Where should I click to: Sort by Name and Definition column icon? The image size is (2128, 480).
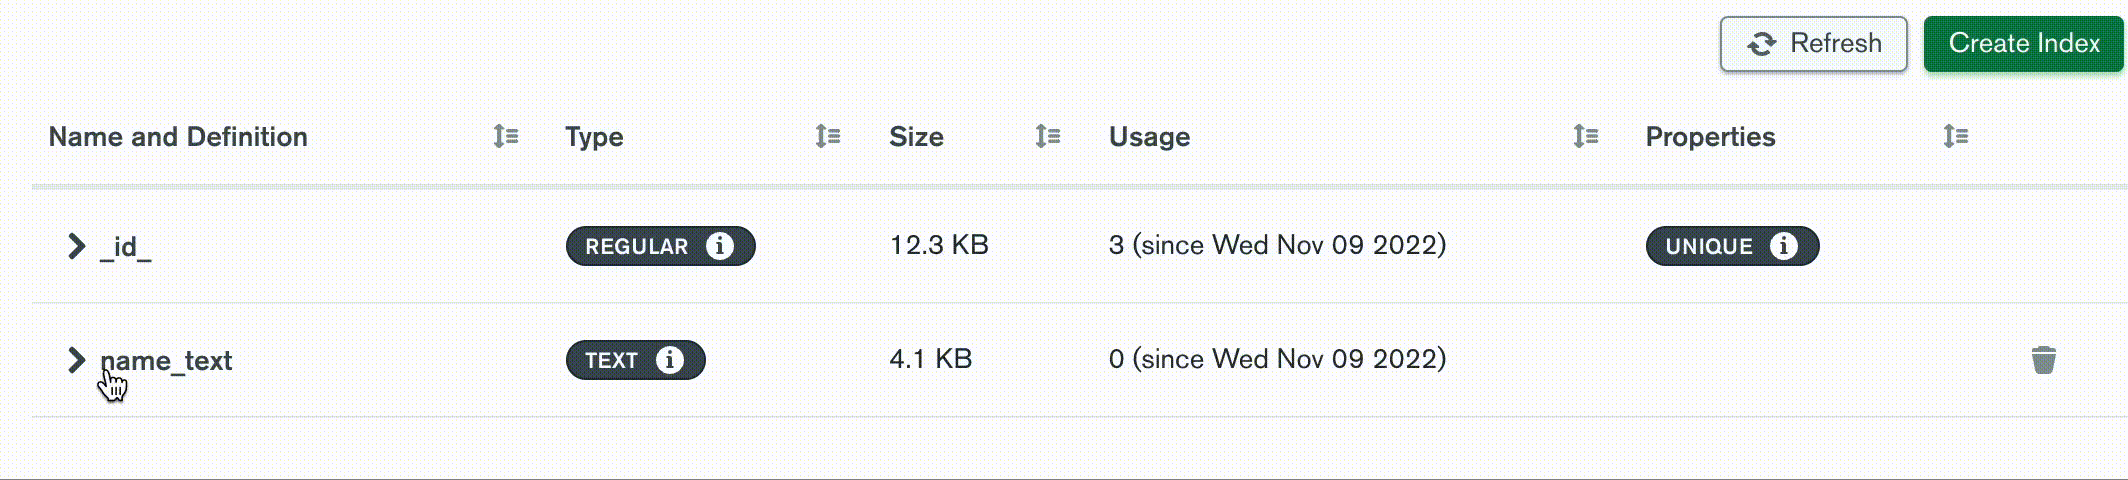[x=505, y=136]
